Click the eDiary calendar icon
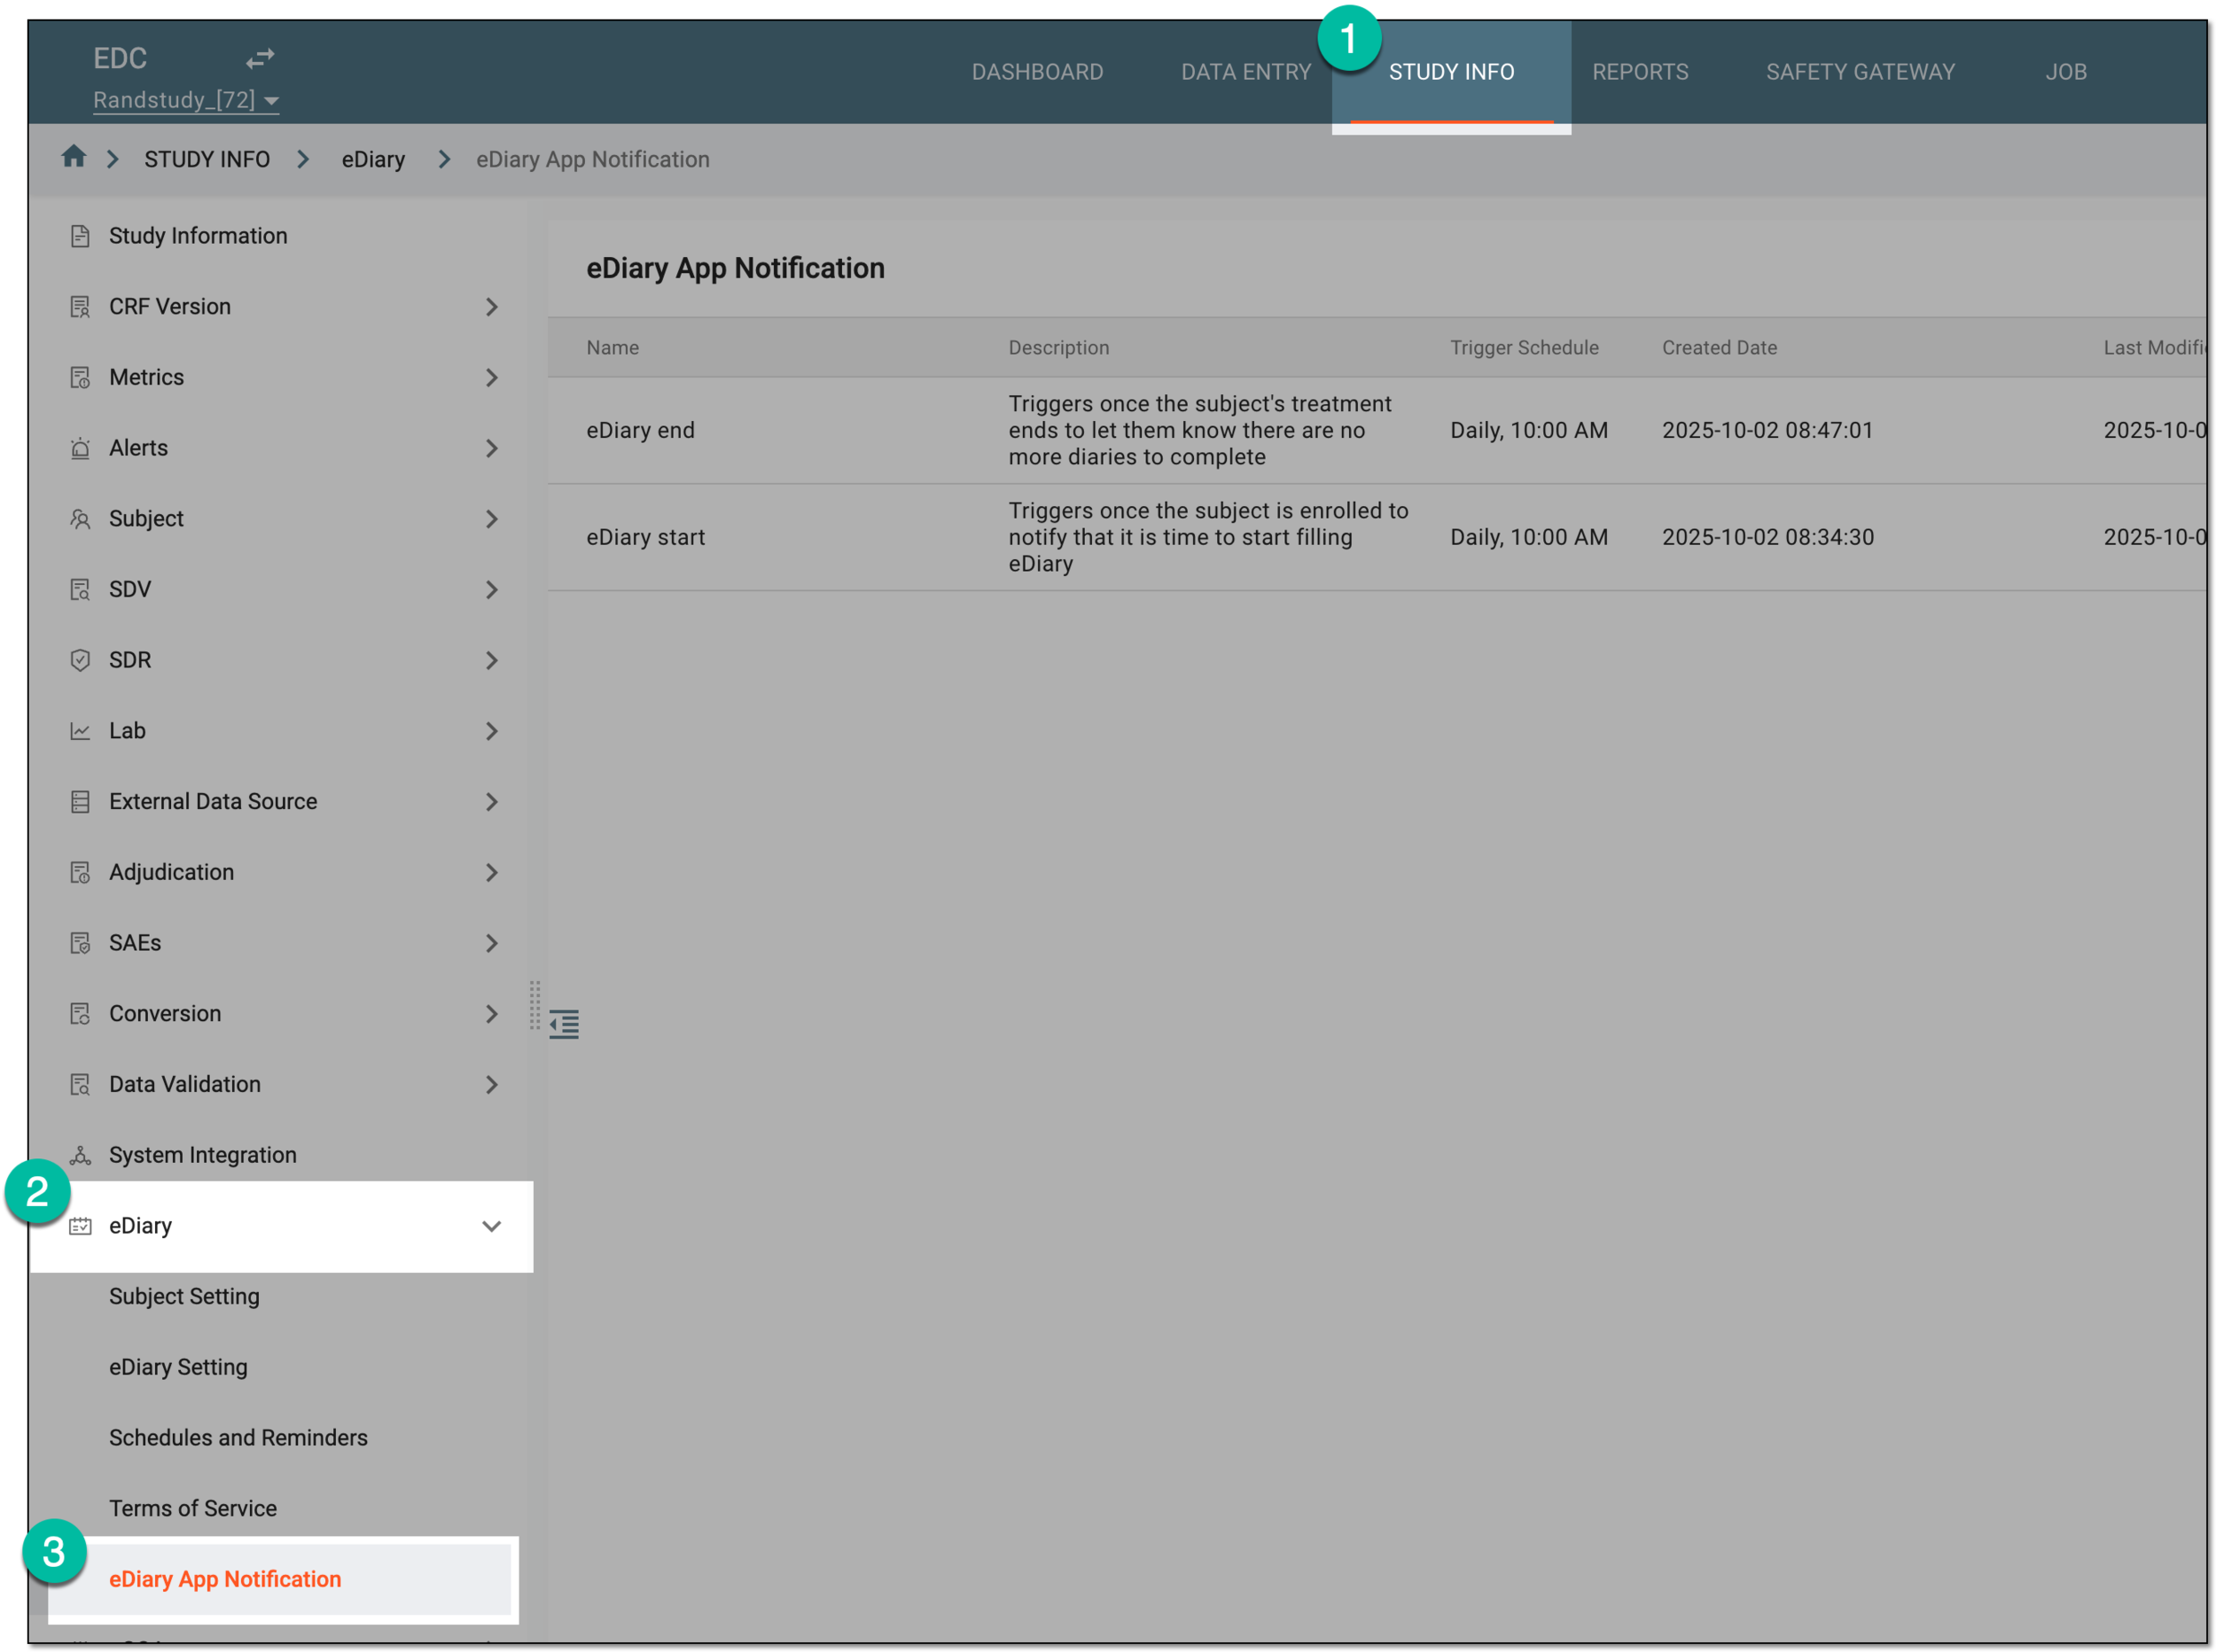Screen dimensions: 2216x1652 [x=80, y=1226]
